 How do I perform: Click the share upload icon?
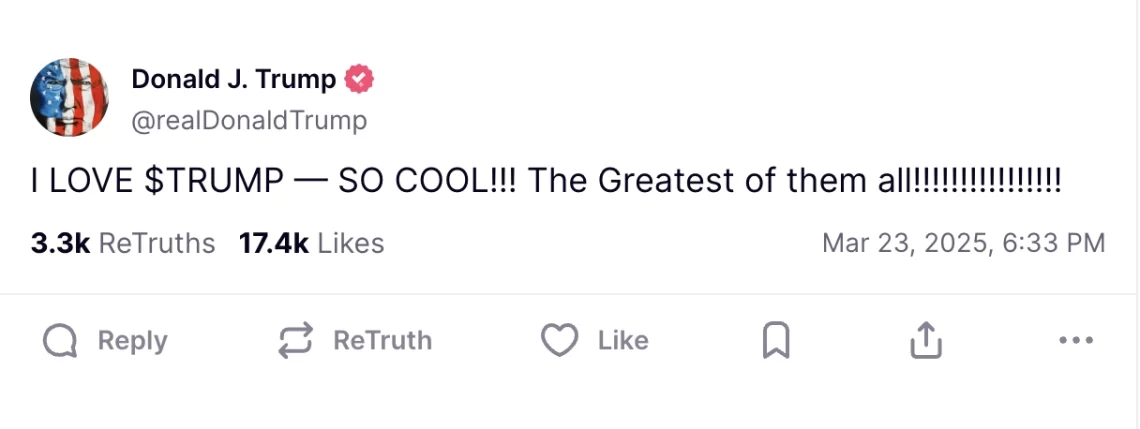[x=926, y=341]
